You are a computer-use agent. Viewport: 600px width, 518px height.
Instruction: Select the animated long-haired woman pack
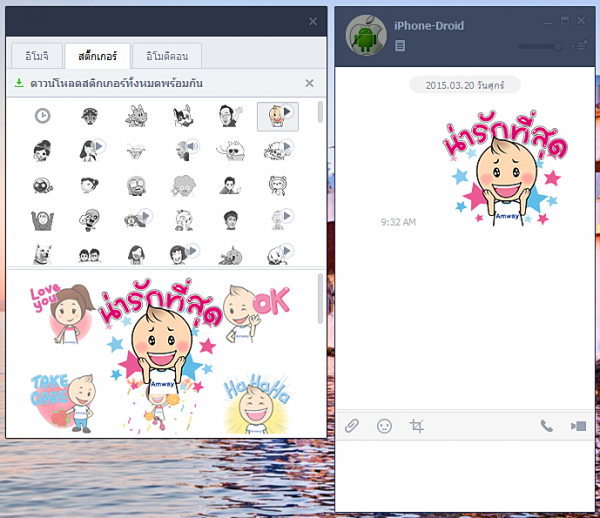pos(91,150)
